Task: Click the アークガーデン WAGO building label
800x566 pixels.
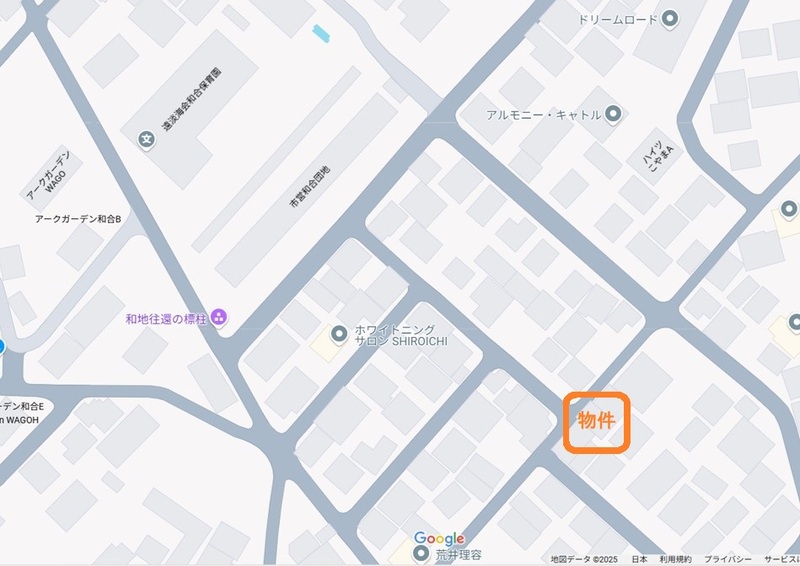Action: [x=51, y=176]
